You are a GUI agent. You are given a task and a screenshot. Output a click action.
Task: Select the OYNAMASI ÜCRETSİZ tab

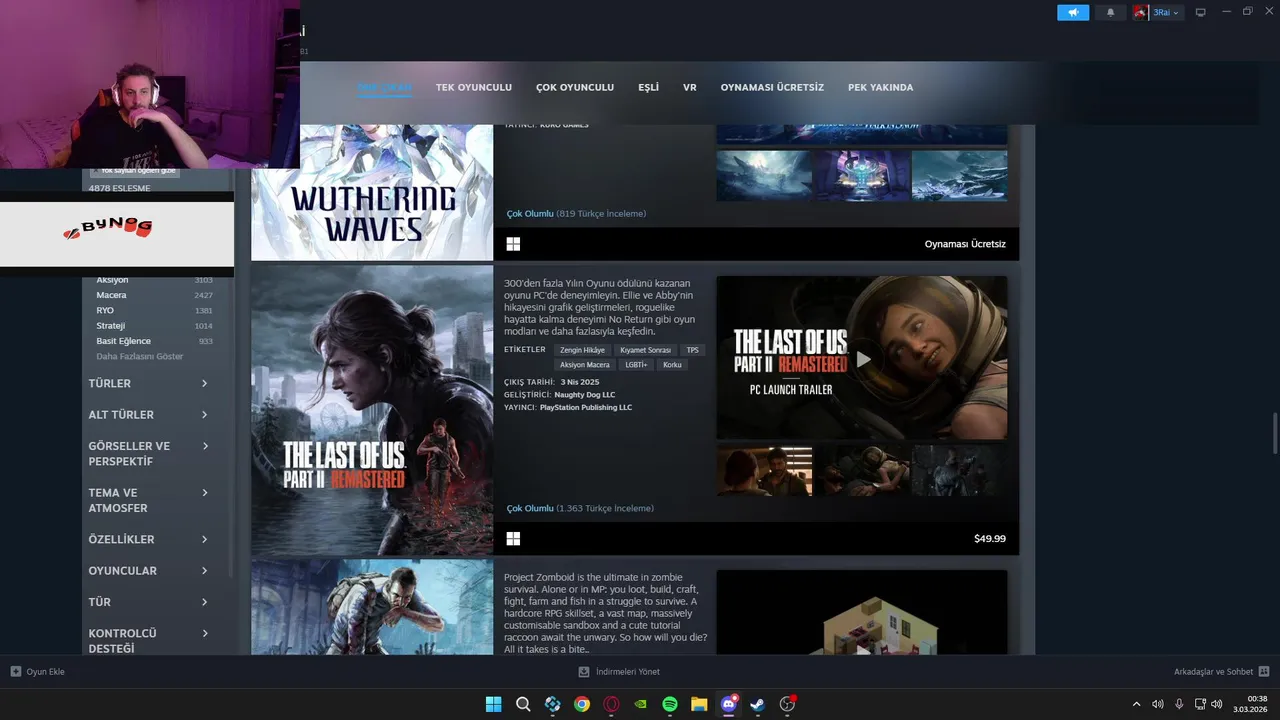tap(772, 87)
